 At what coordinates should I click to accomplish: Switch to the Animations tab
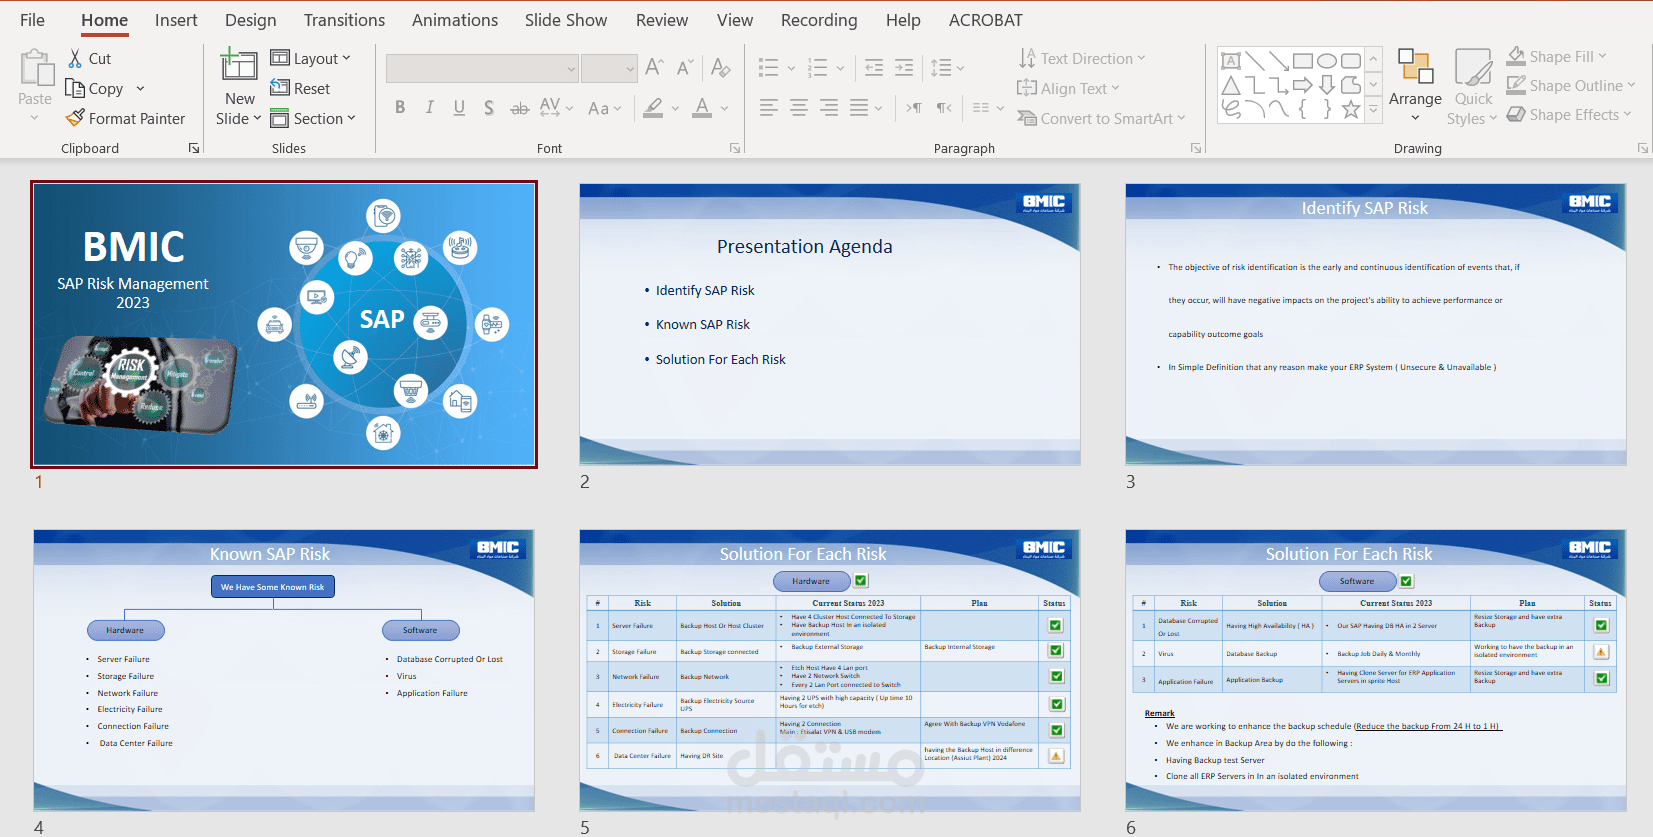coord(455,20)
